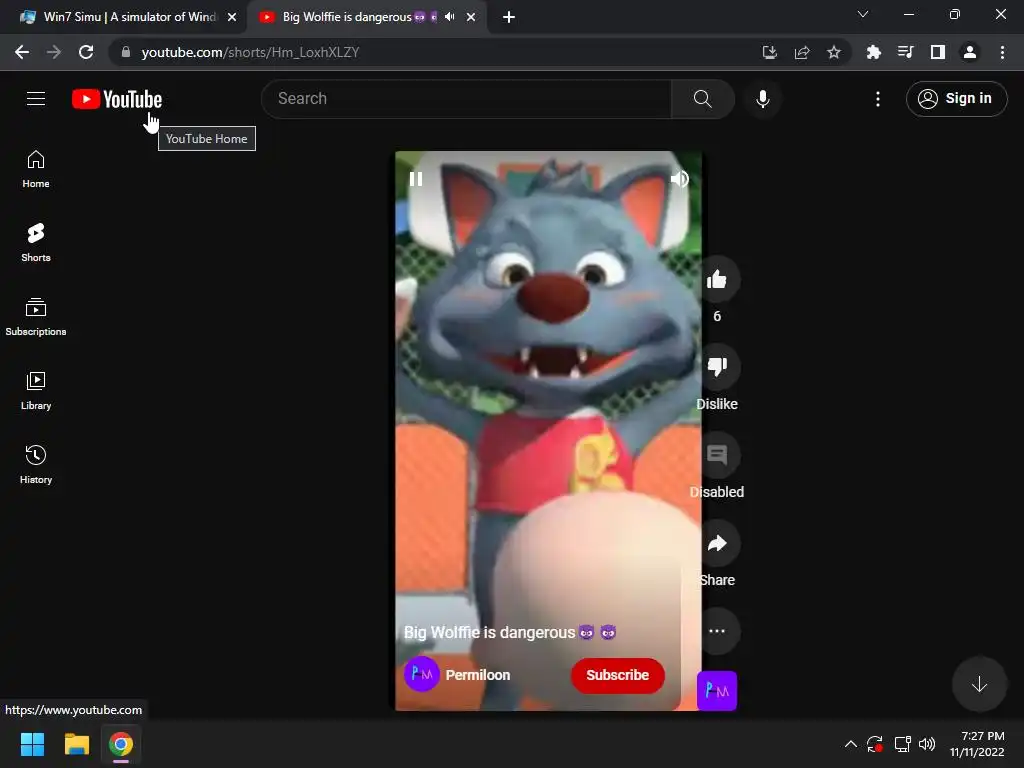Focus the YouTube Search field
The height and width of the screenshot is (768, 1024).
[466, 99]
